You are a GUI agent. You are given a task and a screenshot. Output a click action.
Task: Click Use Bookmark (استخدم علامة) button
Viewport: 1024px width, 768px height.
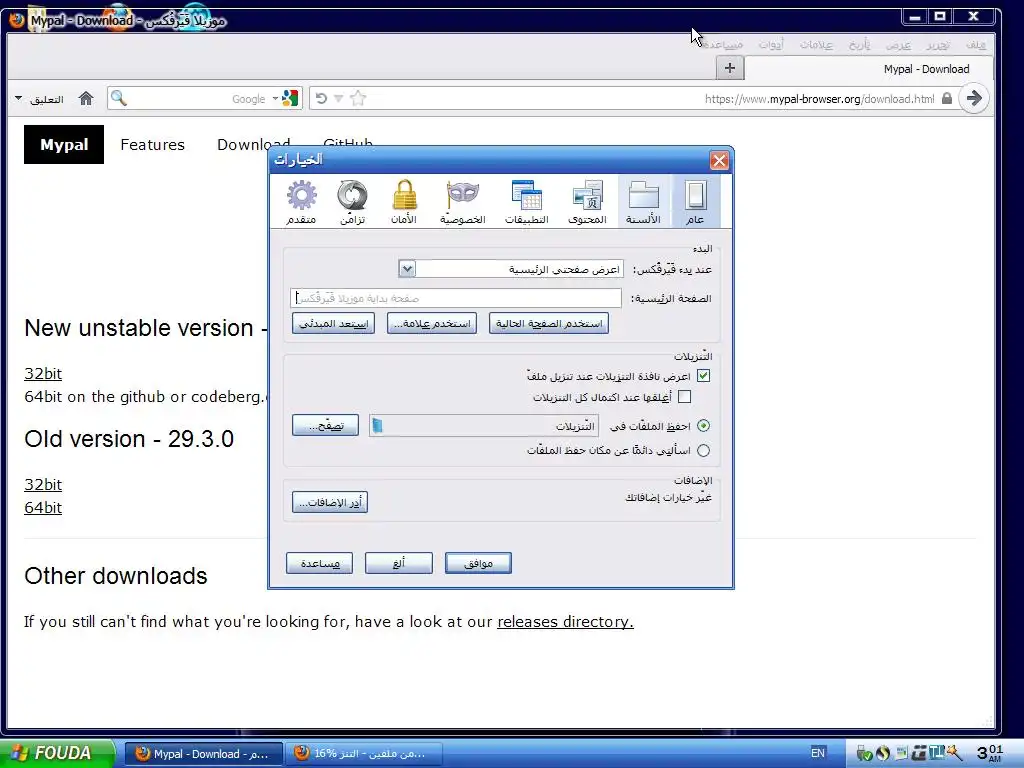(432, 323)
